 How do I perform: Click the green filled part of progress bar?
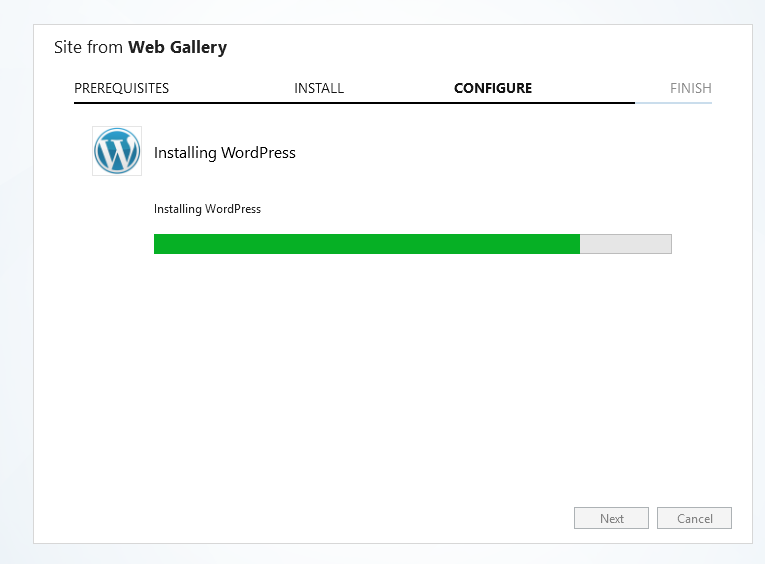366,244
